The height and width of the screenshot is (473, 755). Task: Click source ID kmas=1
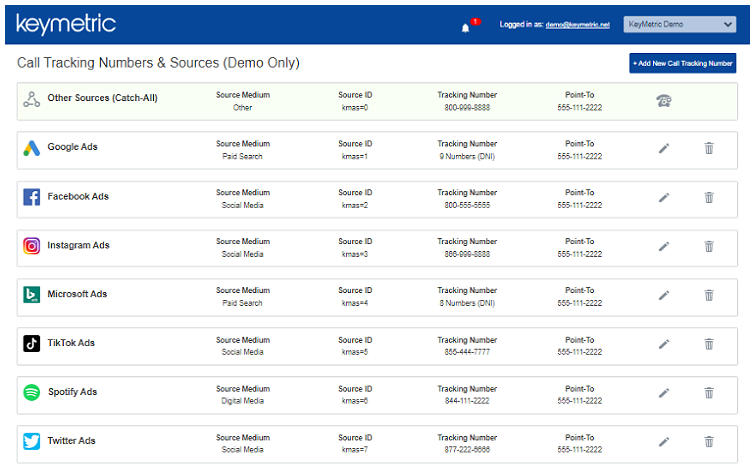coord(355,157)
